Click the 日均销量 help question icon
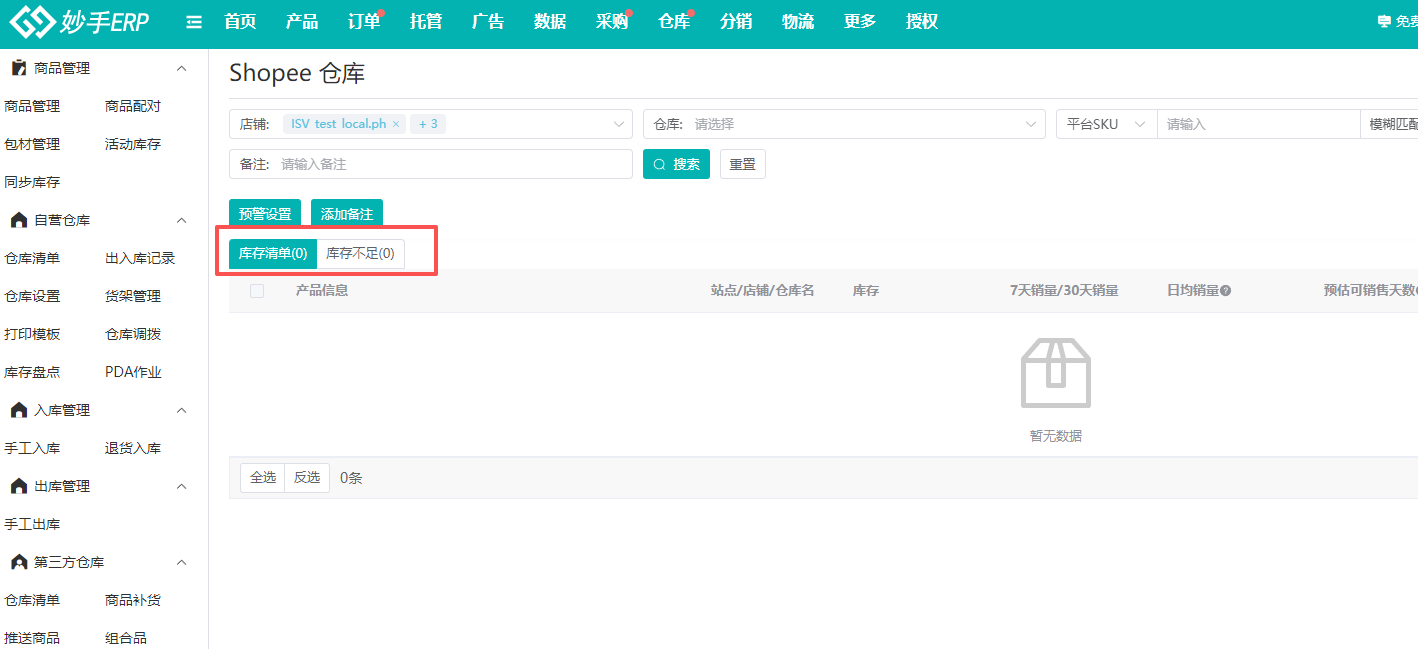 [x=1226, y=291]
